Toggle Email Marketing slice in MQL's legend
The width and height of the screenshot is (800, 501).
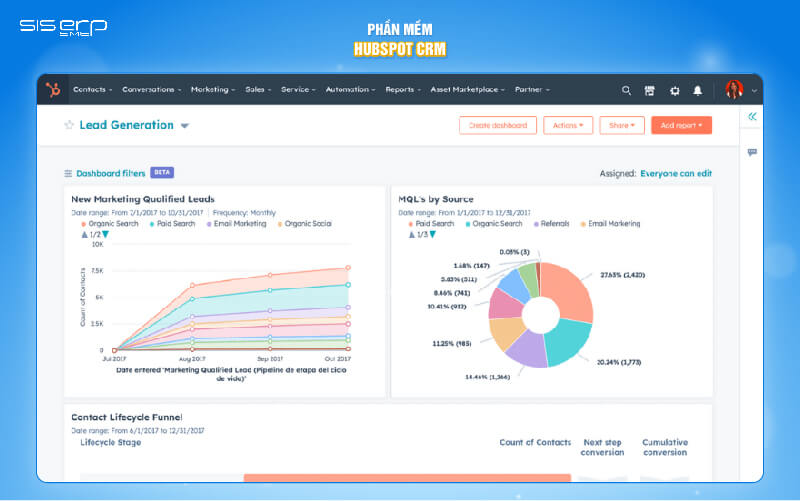pyautogui.click(x=610, y=223)
